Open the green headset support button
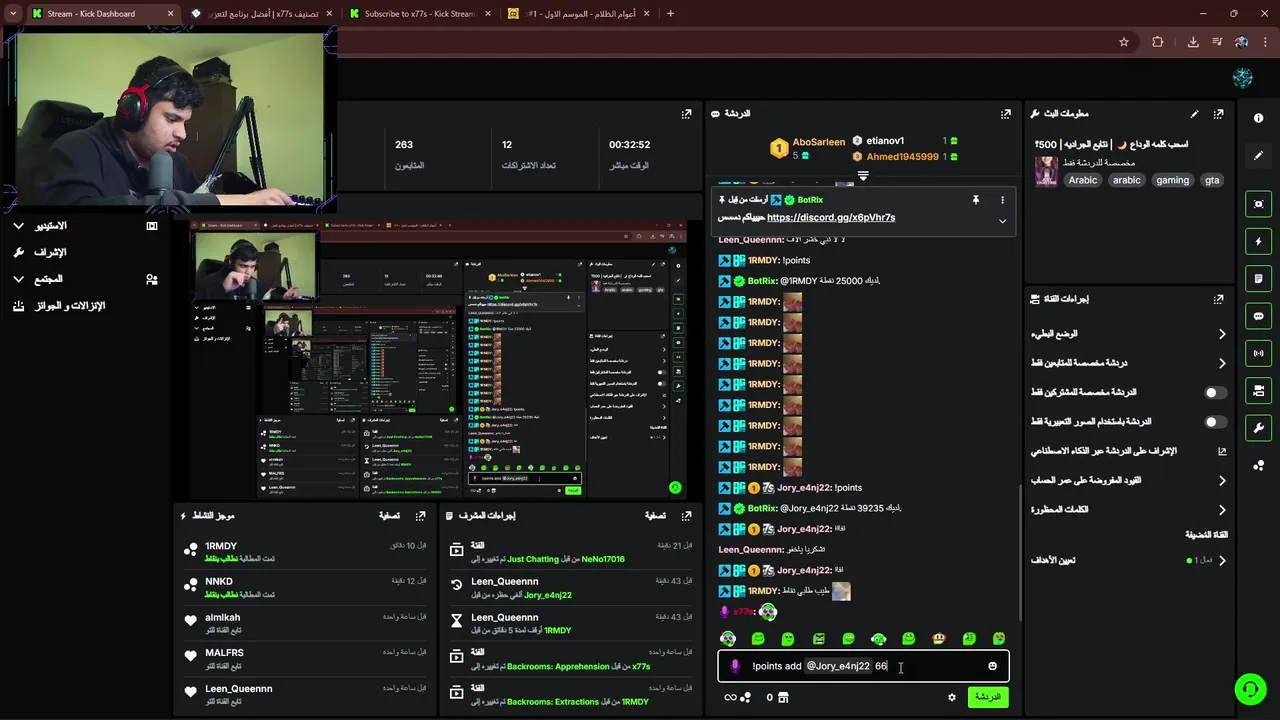1280x720 pixels. pyautogui.click(x=1250, y=689)
